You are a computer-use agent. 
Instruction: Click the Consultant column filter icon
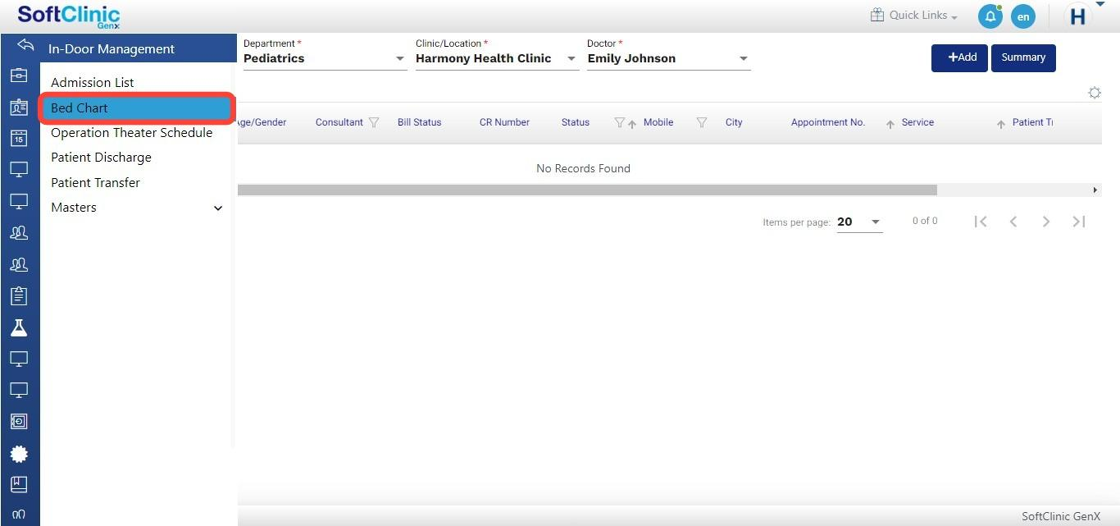point(374,123)
